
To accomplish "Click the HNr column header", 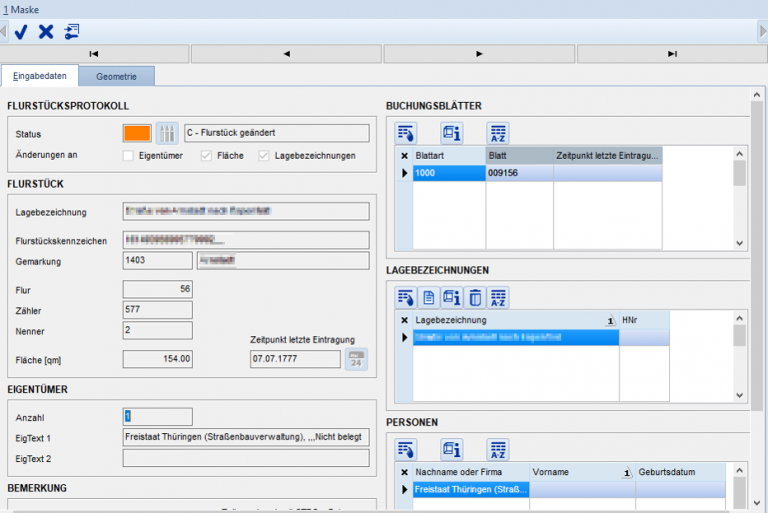I will click(644, 320).
